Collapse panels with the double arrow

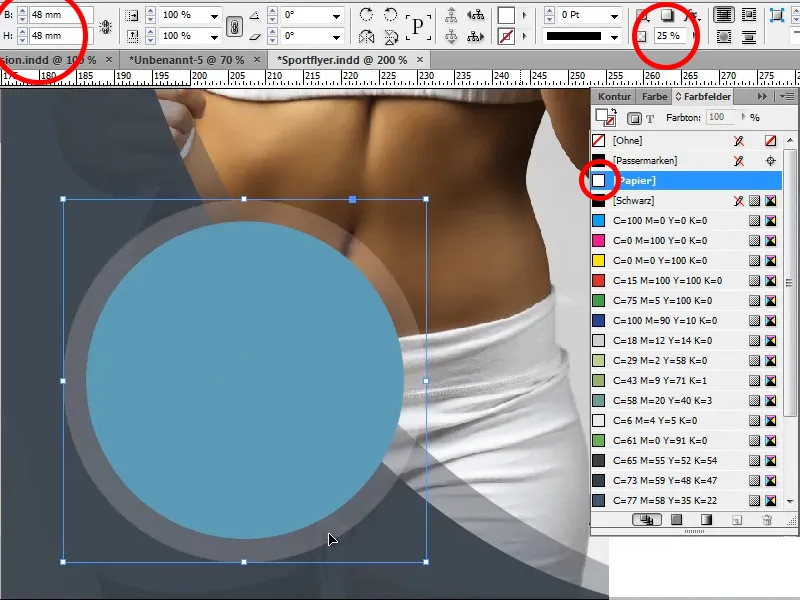(762, 96)
